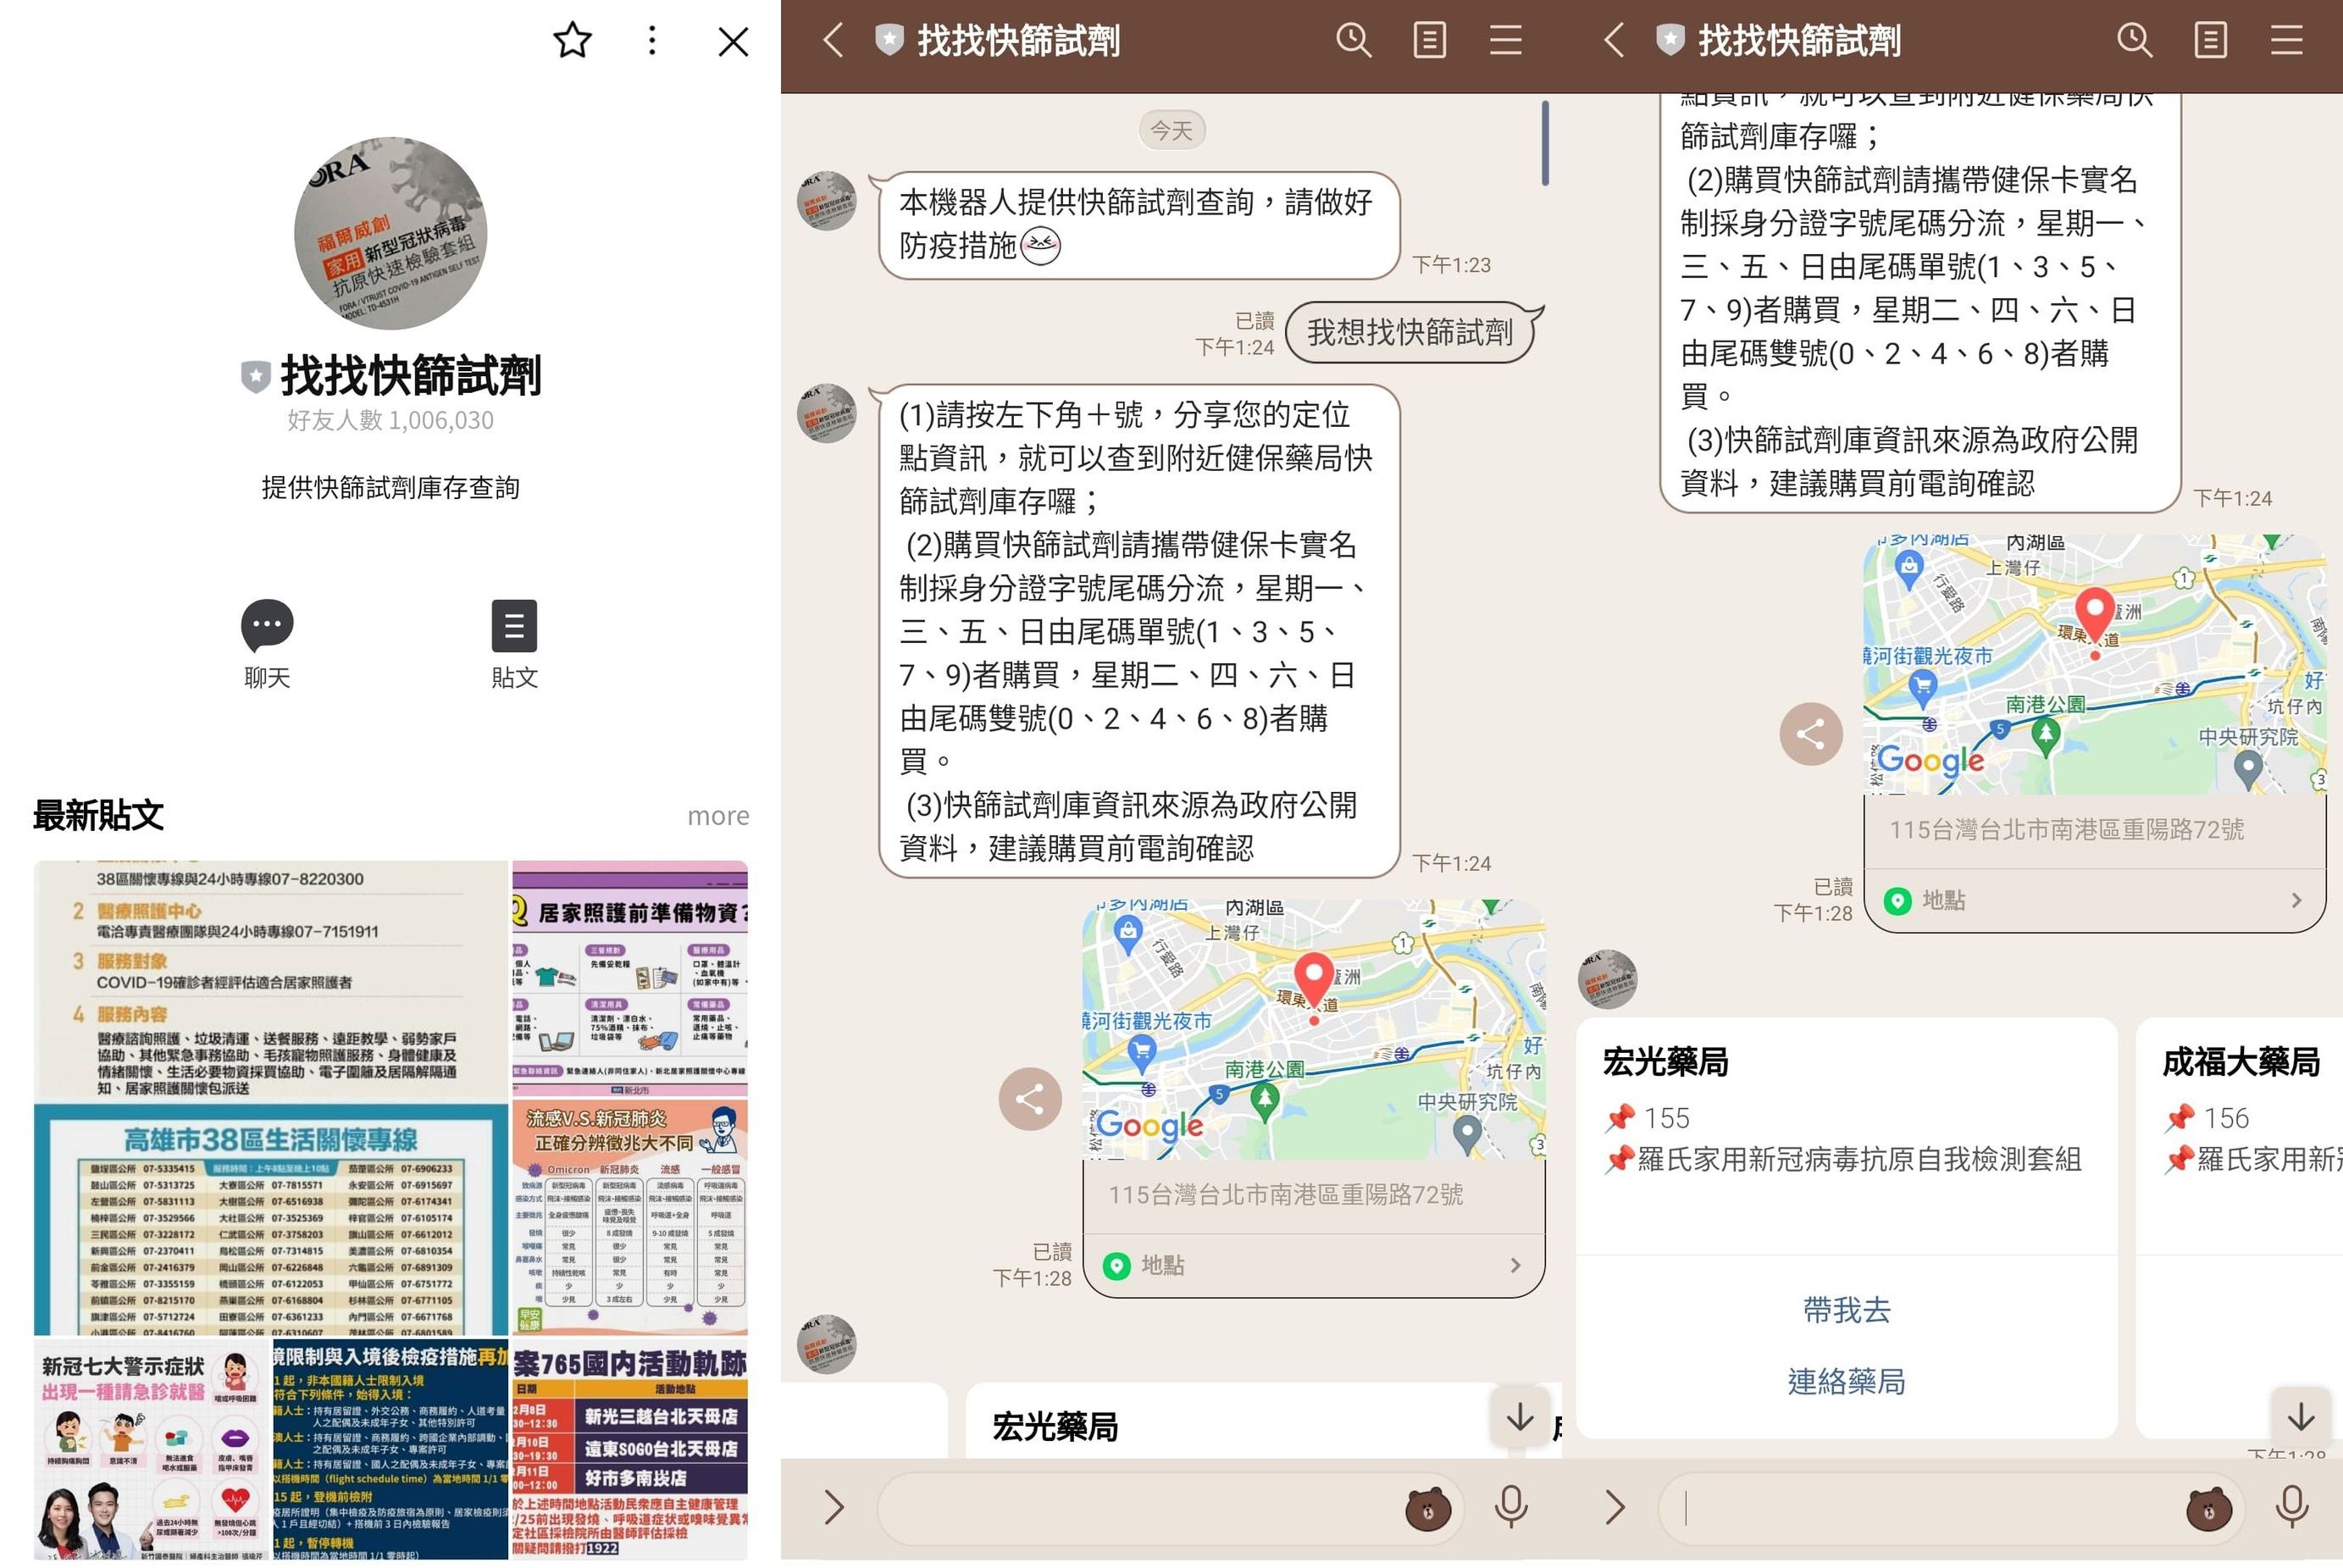
Task: Start voice input in middle chat
Action: point(1511,1507)
